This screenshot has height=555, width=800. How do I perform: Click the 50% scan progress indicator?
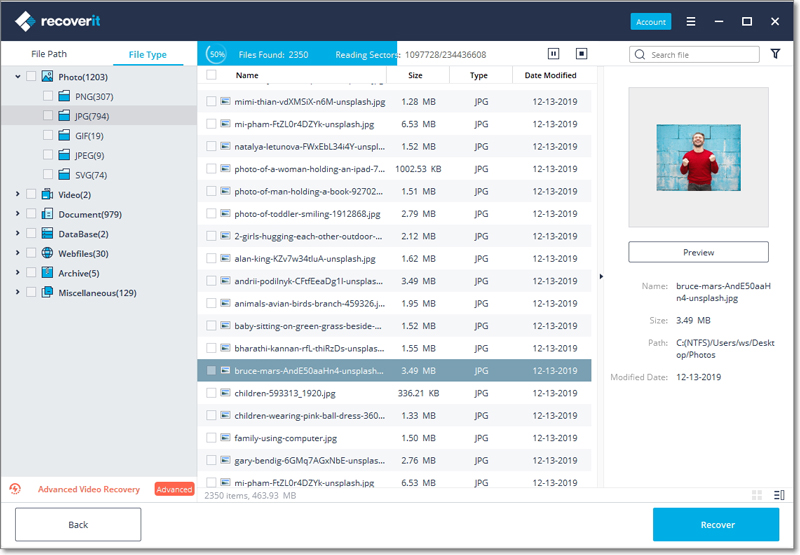point(216,54)
